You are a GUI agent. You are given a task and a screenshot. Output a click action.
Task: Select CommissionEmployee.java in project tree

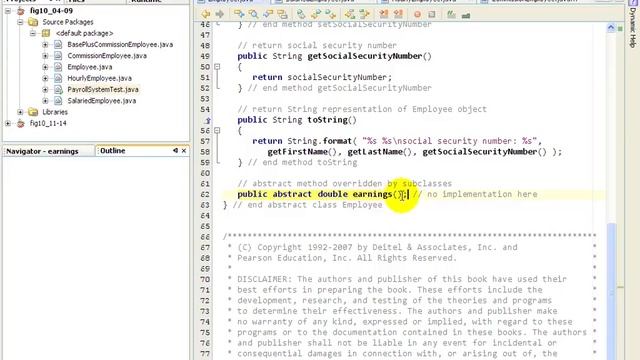[x=107, y=56]
